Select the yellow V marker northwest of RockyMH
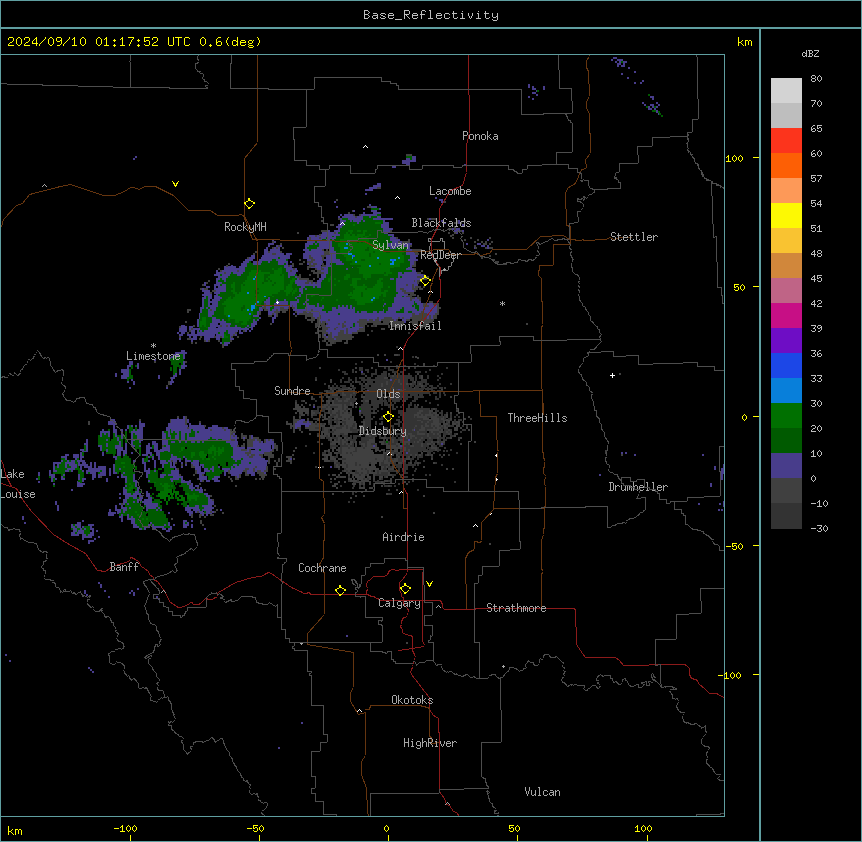862x842 pixels. coord(175,184)
